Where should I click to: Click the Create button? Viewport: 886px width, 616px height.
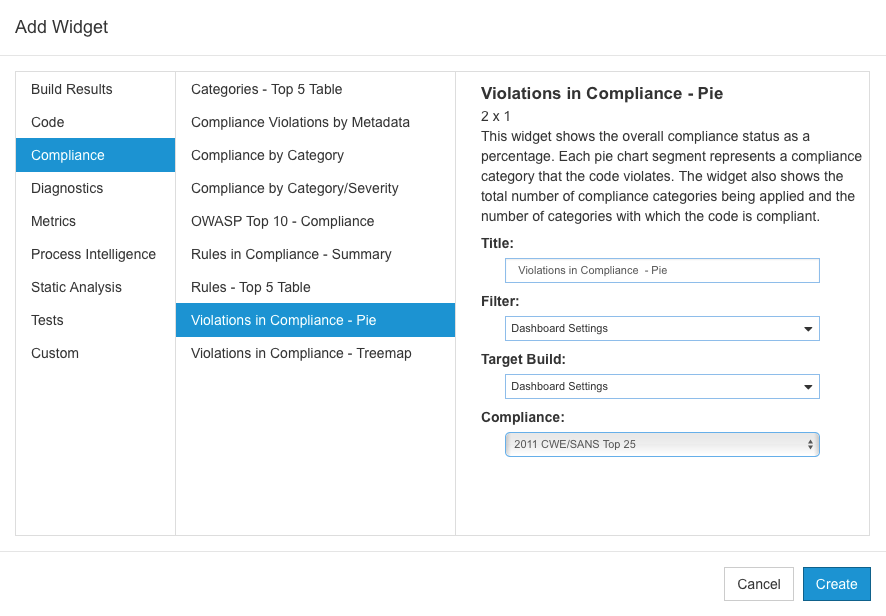pyautogui.click(x=836, y=584)
